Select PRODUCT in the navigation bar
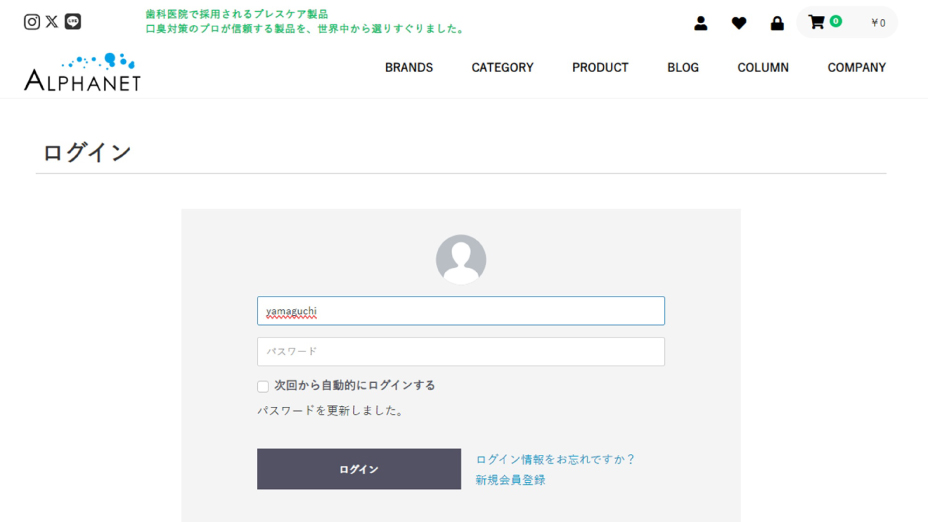 point(600,68)
